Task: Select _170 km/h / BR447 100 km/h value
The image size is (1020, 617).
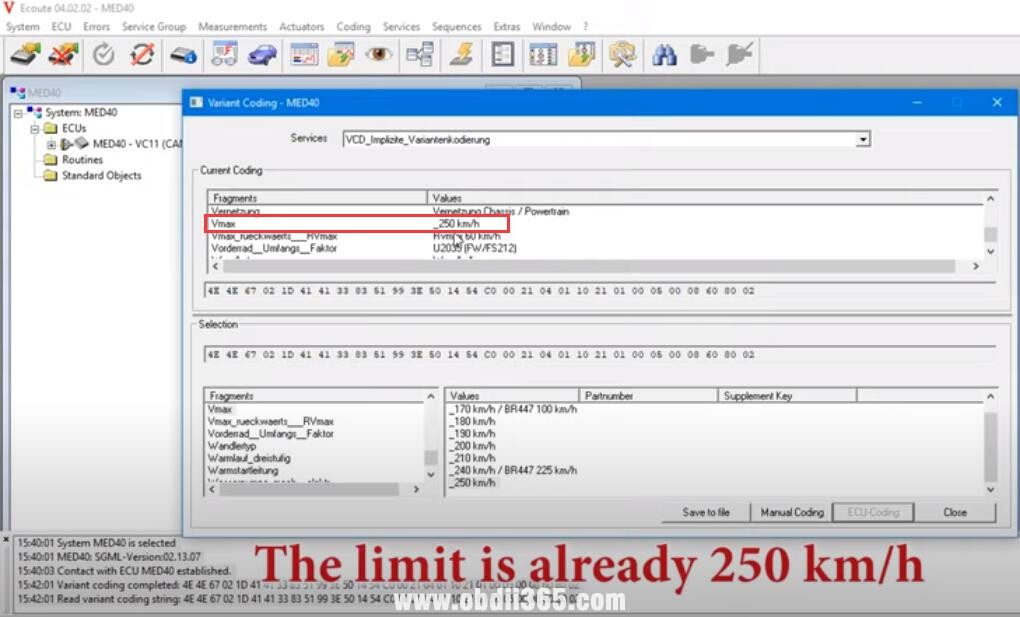Action: coord(513,409)
